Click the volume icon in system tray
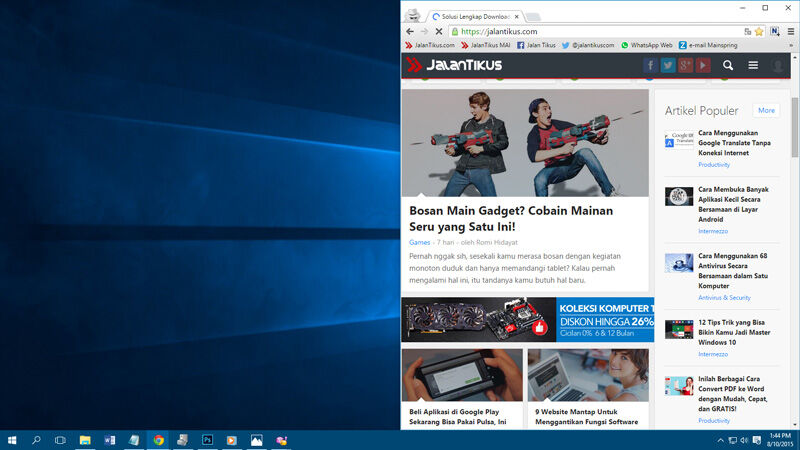Viewport: 800px width, 450px height. [744, 440]
